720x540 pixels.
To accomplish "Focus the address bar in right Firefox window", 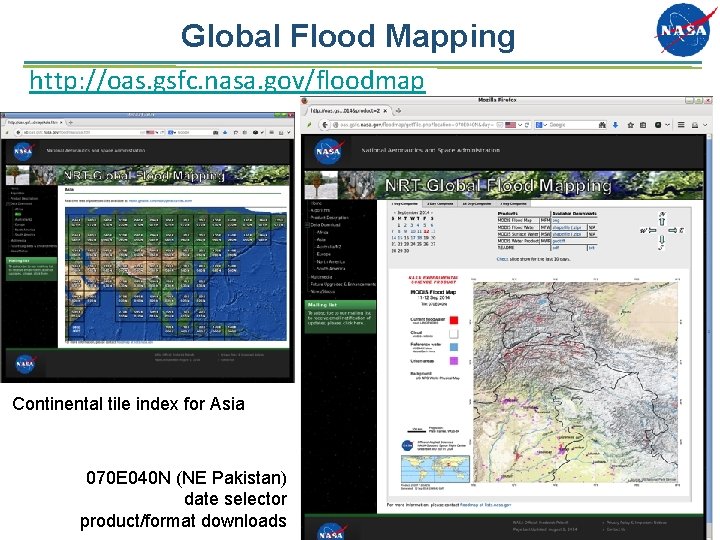I will click(x=418, y=125).
